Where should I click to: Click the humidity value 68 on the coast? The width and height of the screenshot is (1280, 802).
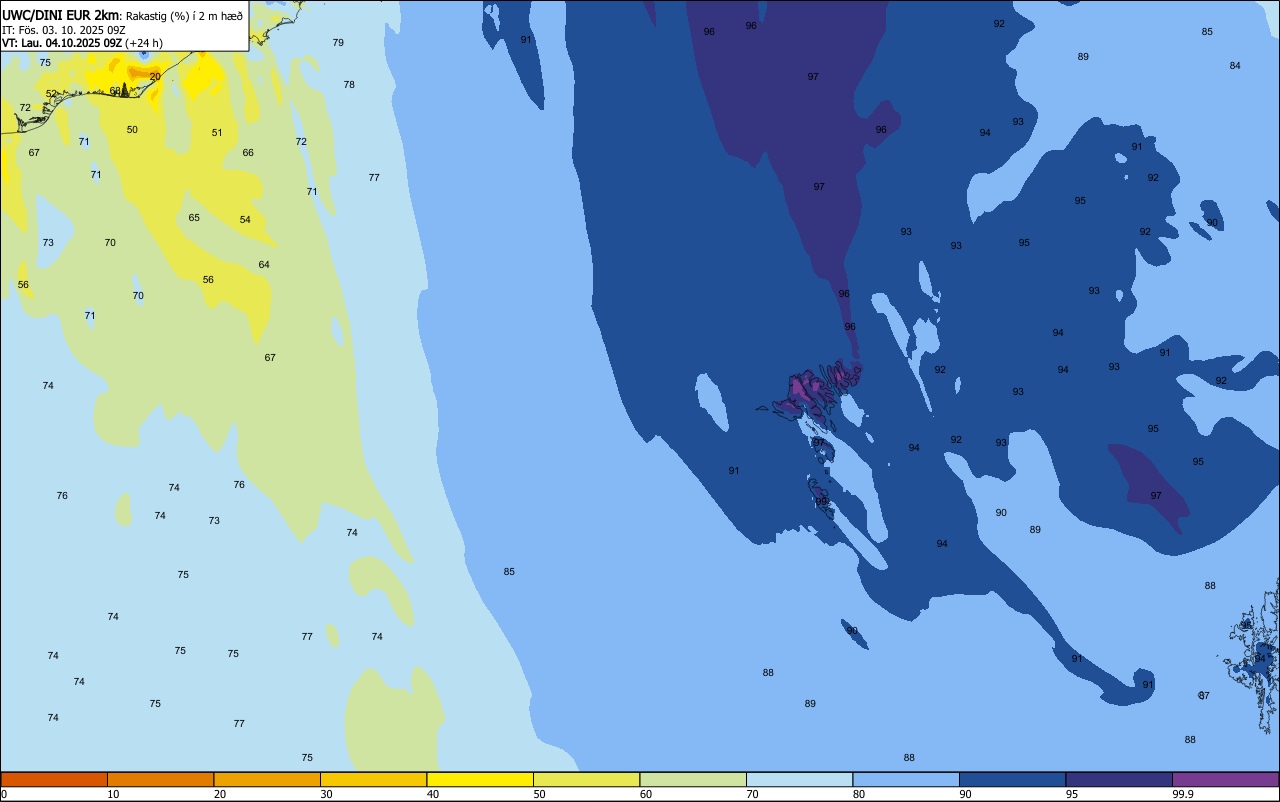[x=115, y=91]
